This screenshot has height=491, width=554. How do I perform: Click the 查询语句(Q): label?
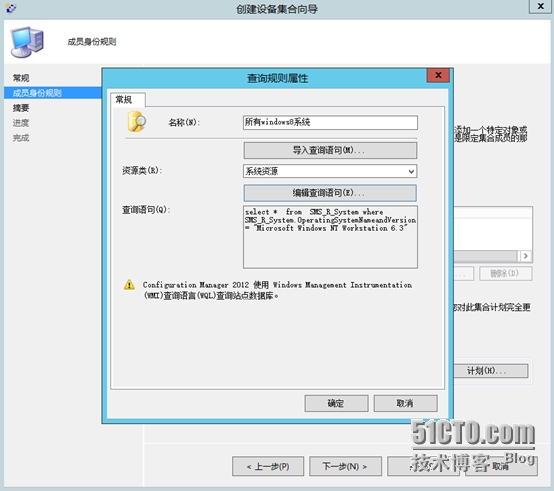point(146,210)
